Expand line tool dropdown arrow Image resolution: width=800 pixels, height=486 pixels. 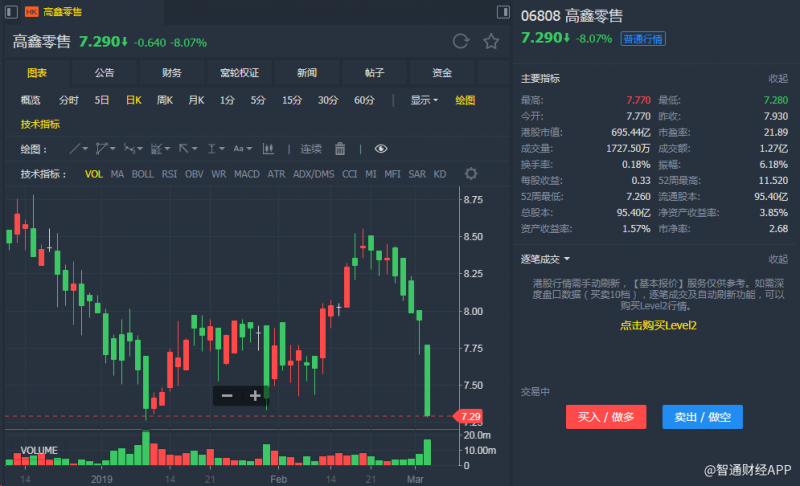coord(85,149)
